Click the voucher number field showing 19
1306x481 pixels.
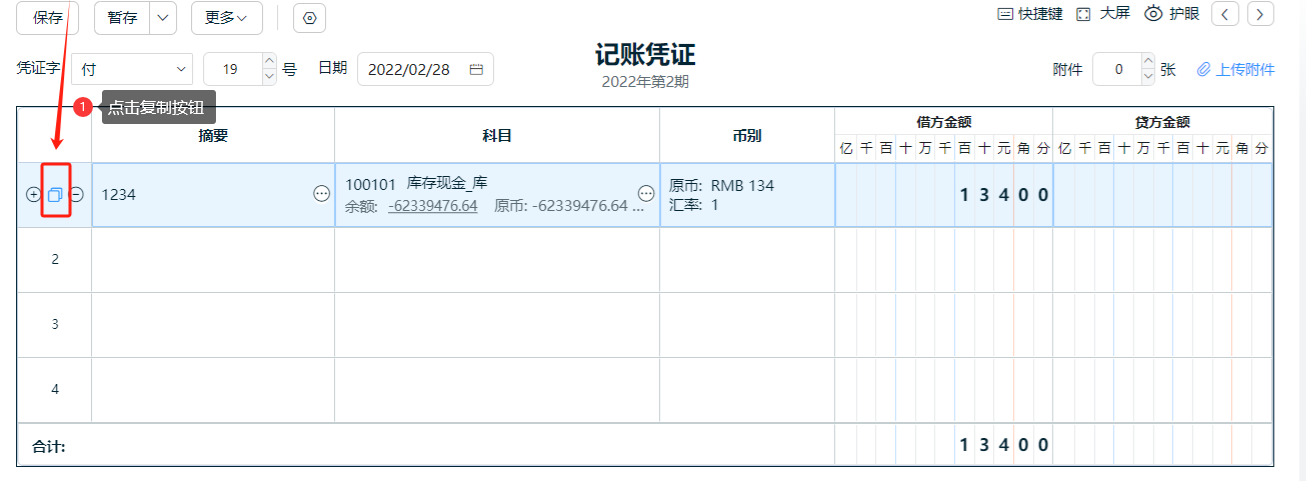[232, 70]
